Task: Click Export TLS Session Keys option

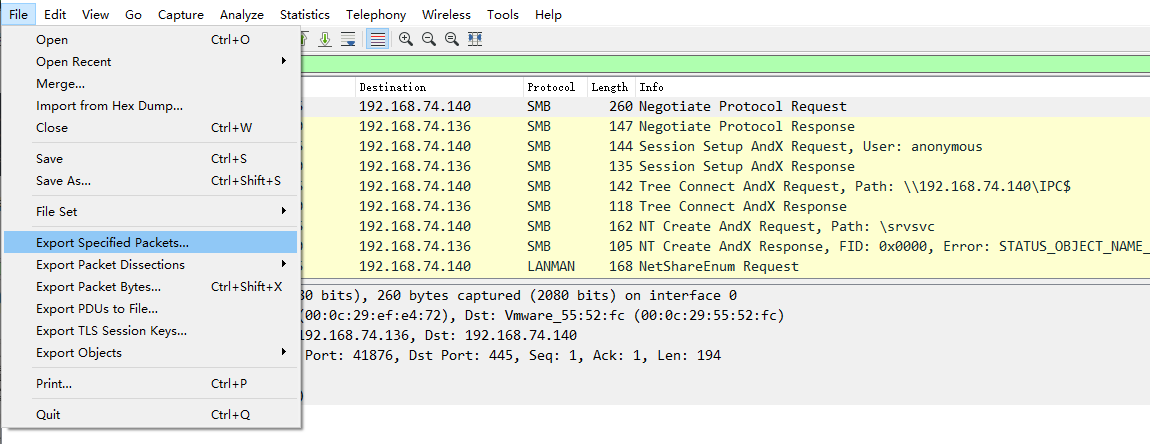Action: [x=111, y=330]
